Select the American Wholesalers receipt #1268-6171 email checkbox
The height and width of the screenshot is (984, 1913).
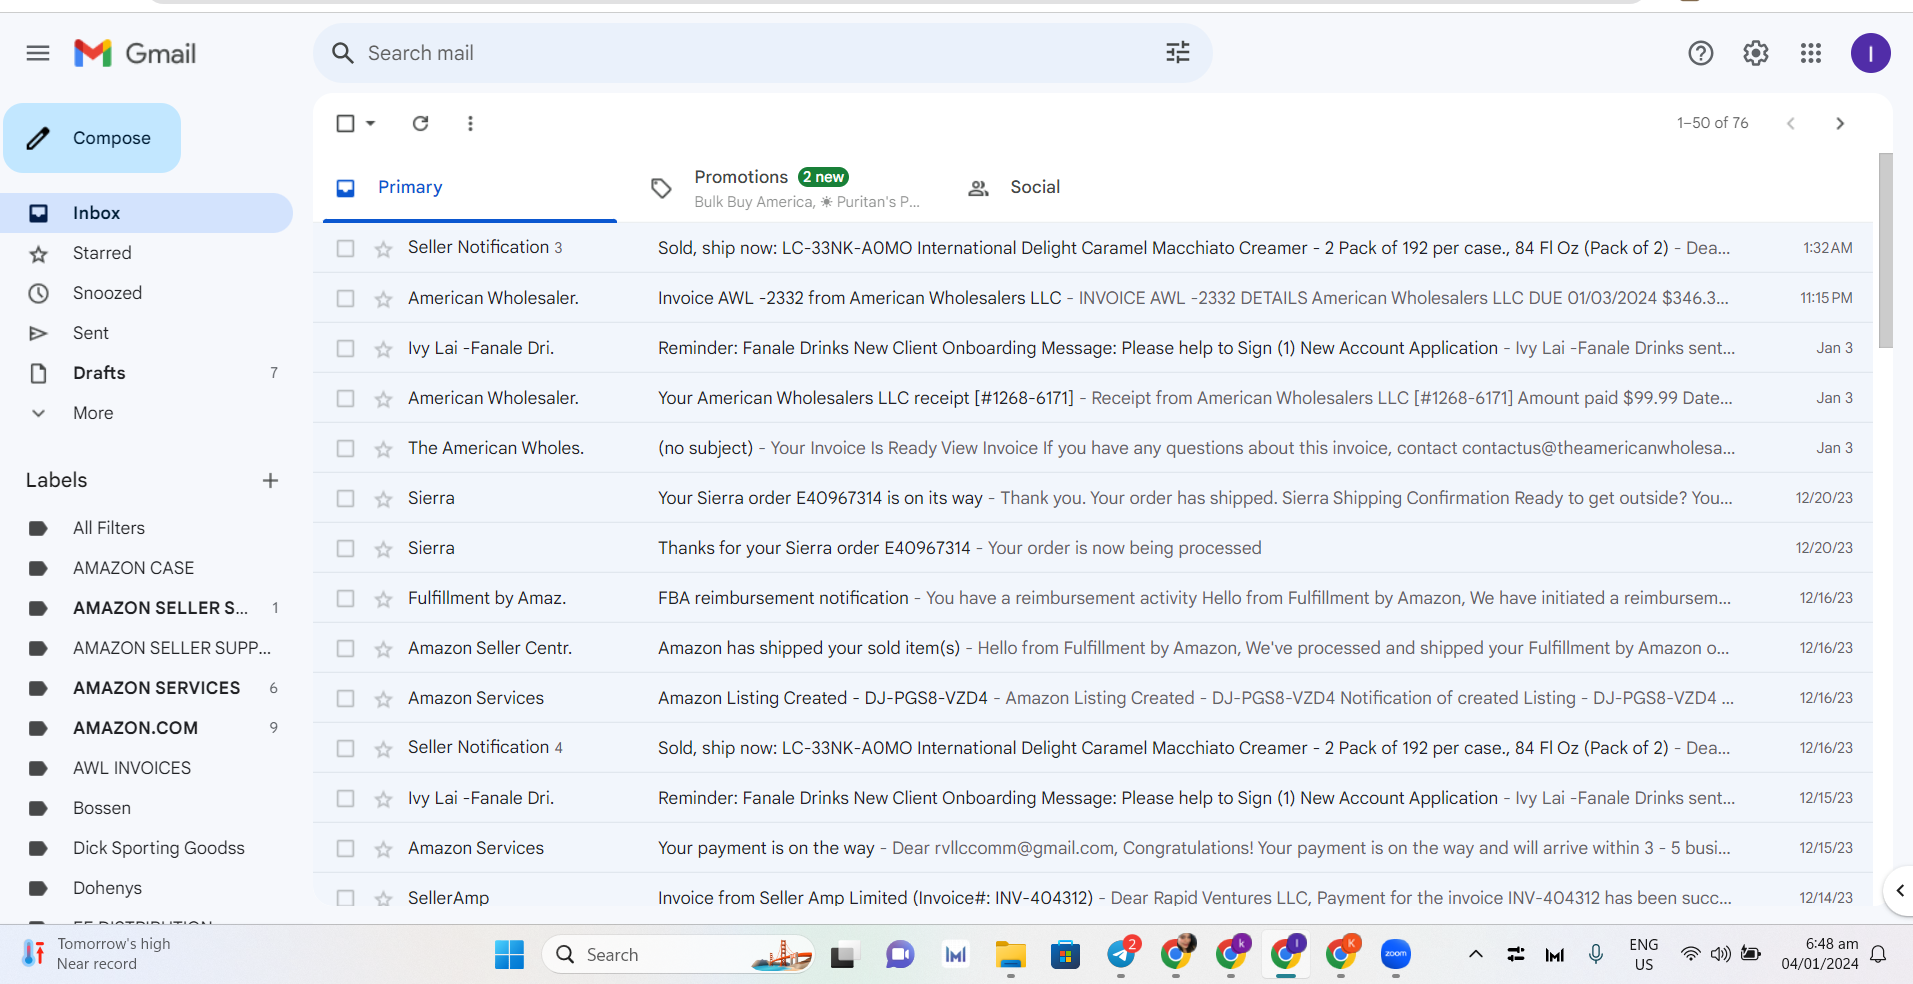click(345, 398)
